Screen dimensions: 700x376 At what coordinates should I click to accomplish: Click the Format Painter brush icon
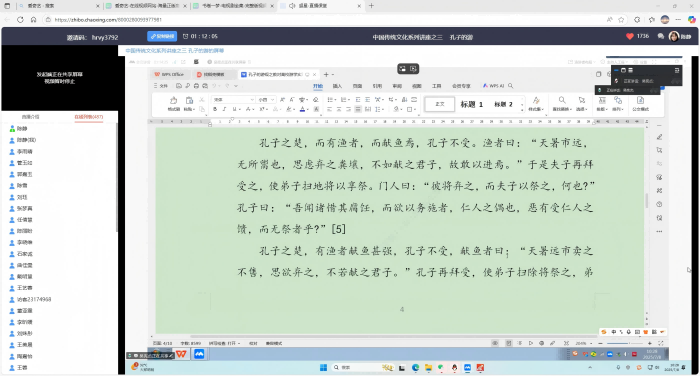point(173,100)
